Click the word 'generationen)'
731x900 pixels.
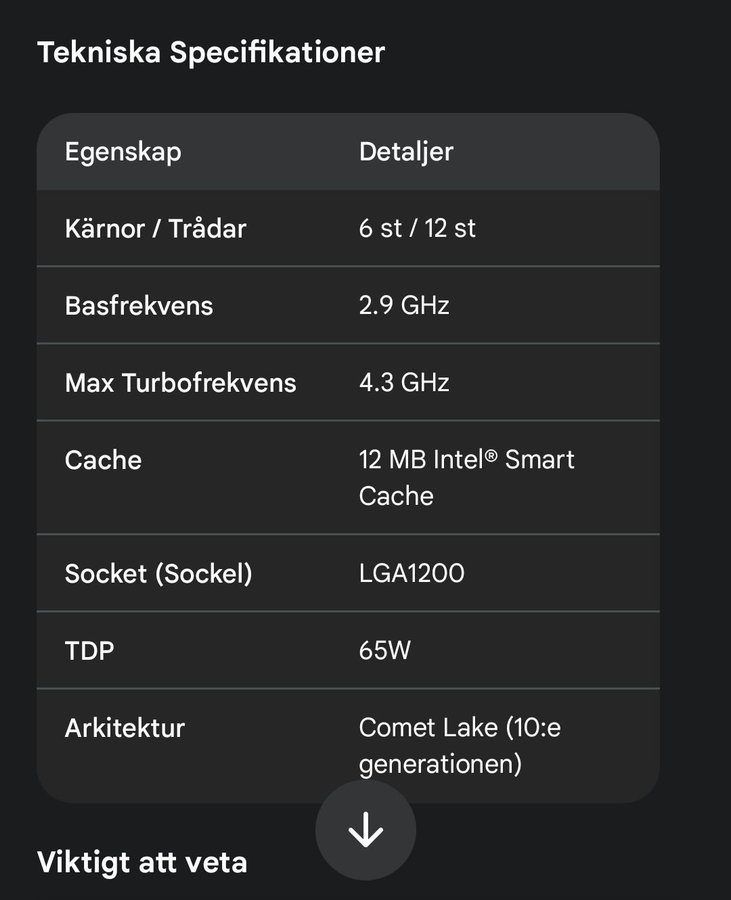(440, 765)
